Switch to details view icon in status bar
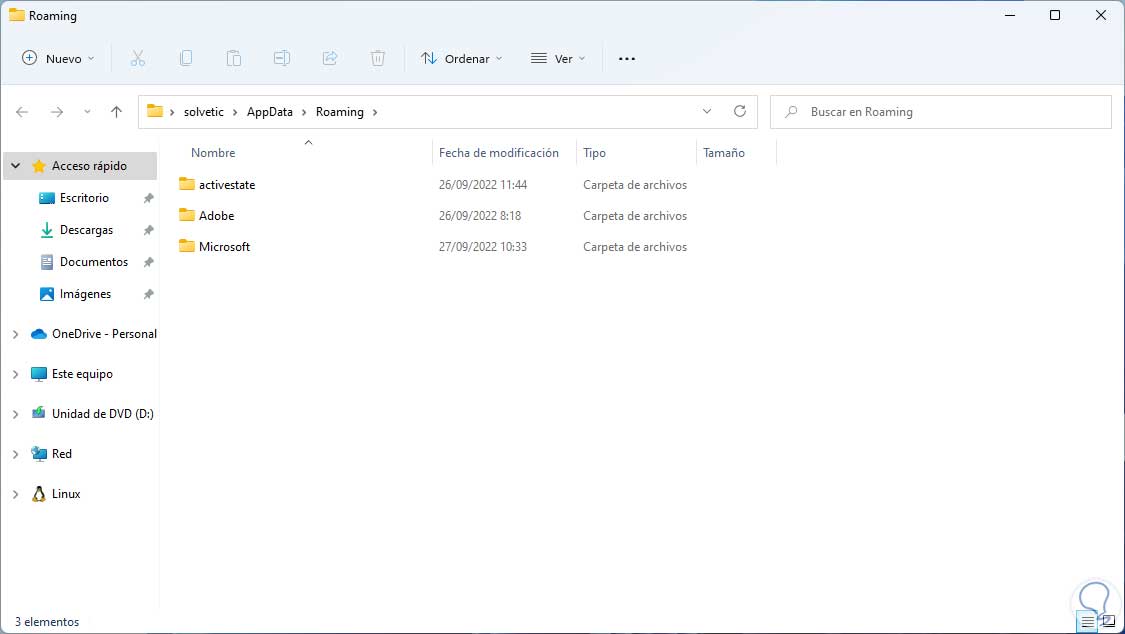 coord(1088,622)
